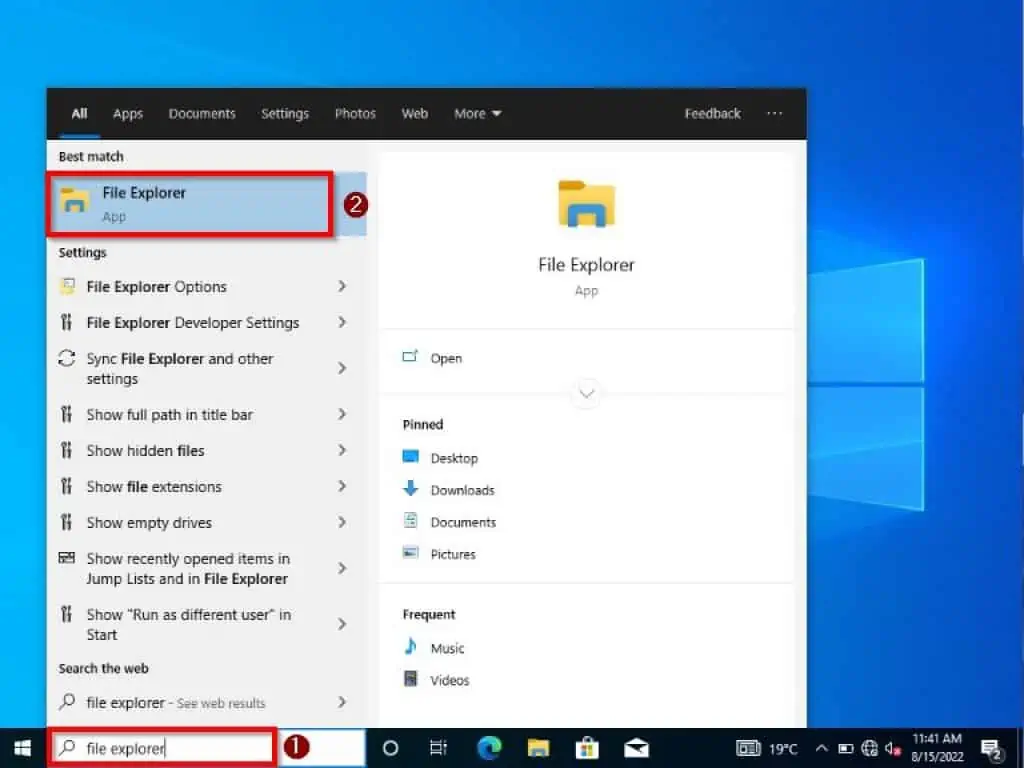Viewport: 1024px width, 768px height.
Task: Open the Windows Start menu
Action: pyautogui.click(x=22, y=748)
